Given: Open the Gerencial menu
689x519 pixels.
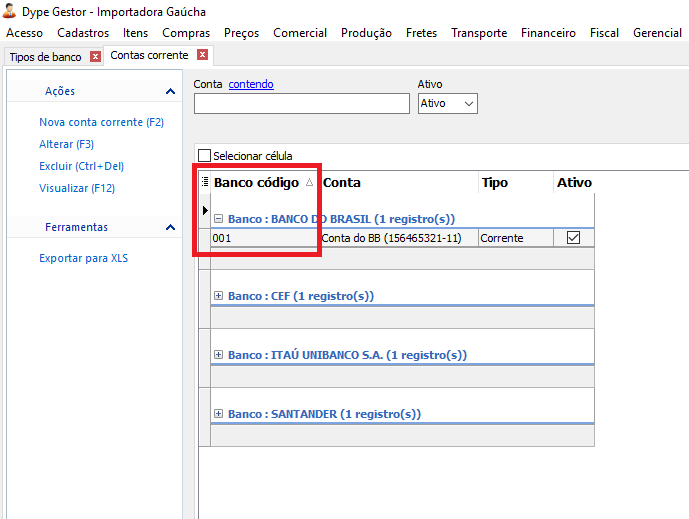Looking at the screenshot, I should pos(657,33).
